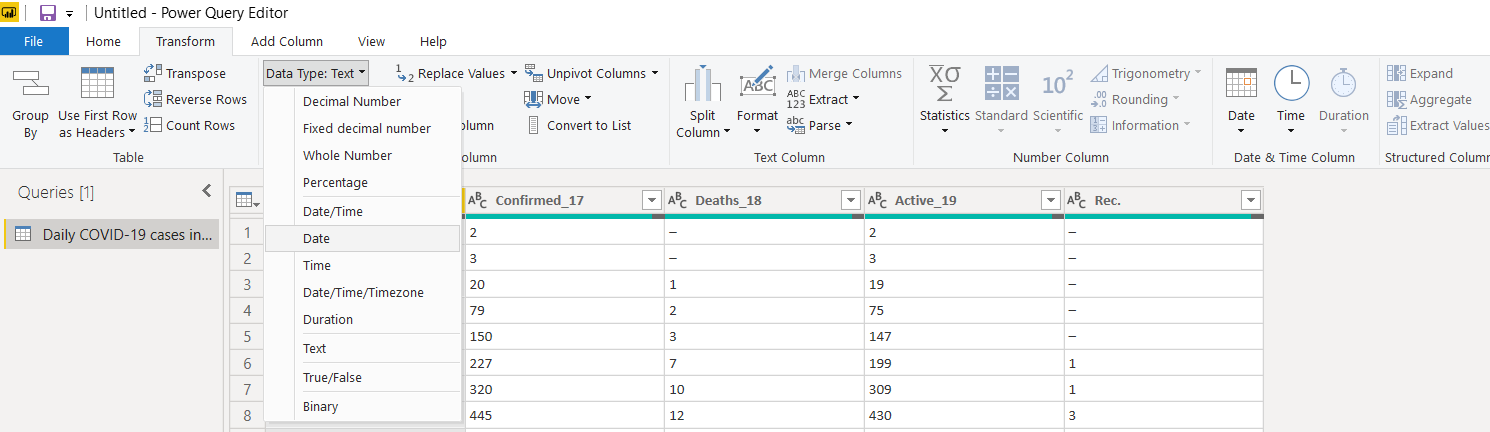The width and height of the screenshot is (1490, 432).
Task: Click the Save icon in title bar
Action: click(x=47, y=13)
